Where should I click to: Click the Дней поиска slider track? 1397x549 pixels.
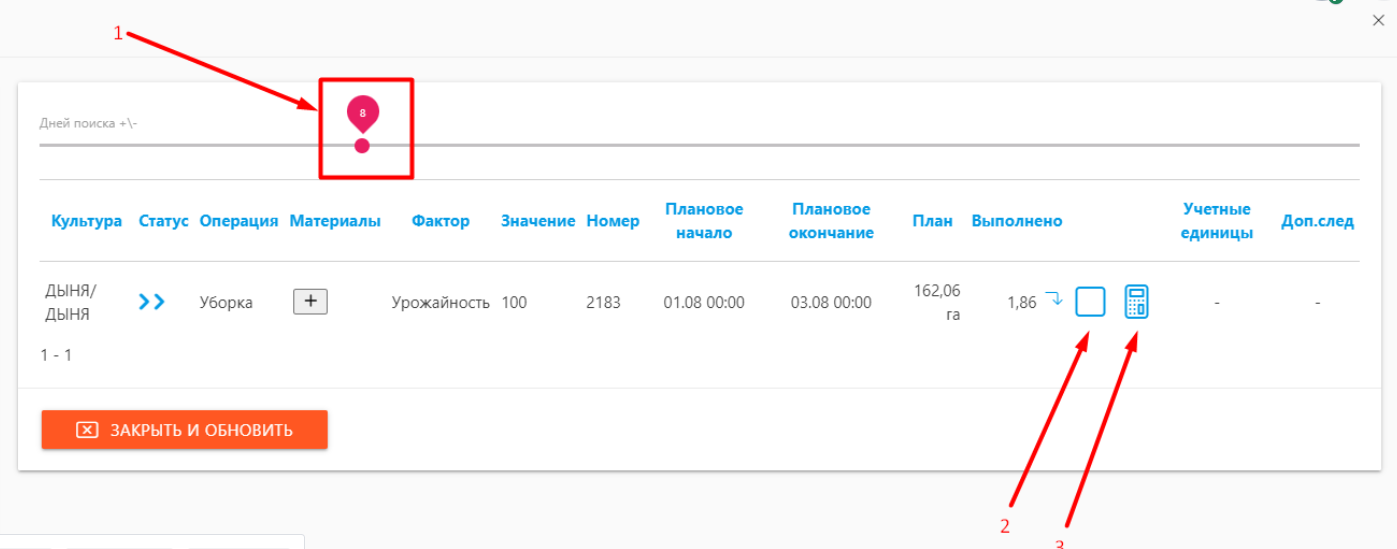click(699, 146)
